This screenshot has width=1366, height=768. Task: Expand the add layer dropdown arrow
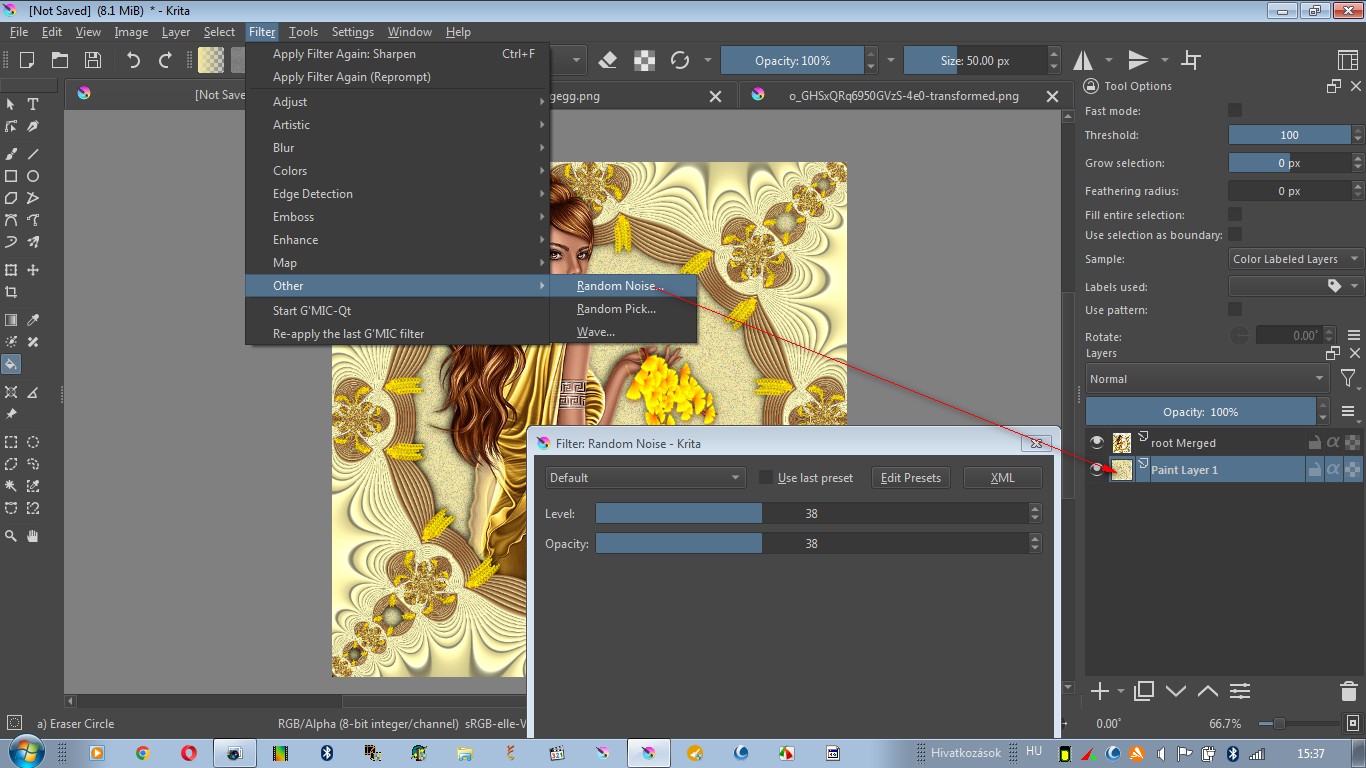pyautogui.click(x=1121, y=692)
